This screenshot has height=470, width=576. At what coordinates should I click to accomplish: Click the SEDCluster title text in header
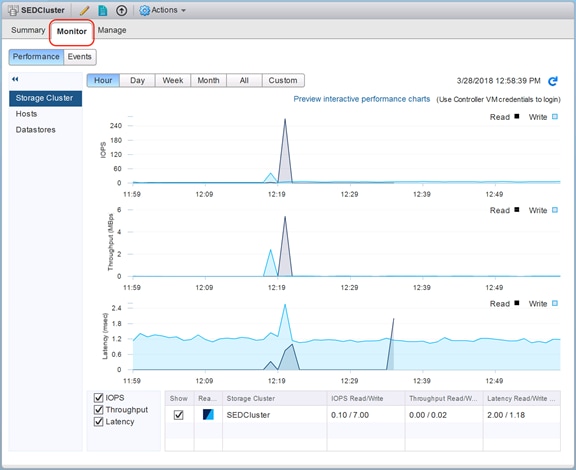(43, 10)
